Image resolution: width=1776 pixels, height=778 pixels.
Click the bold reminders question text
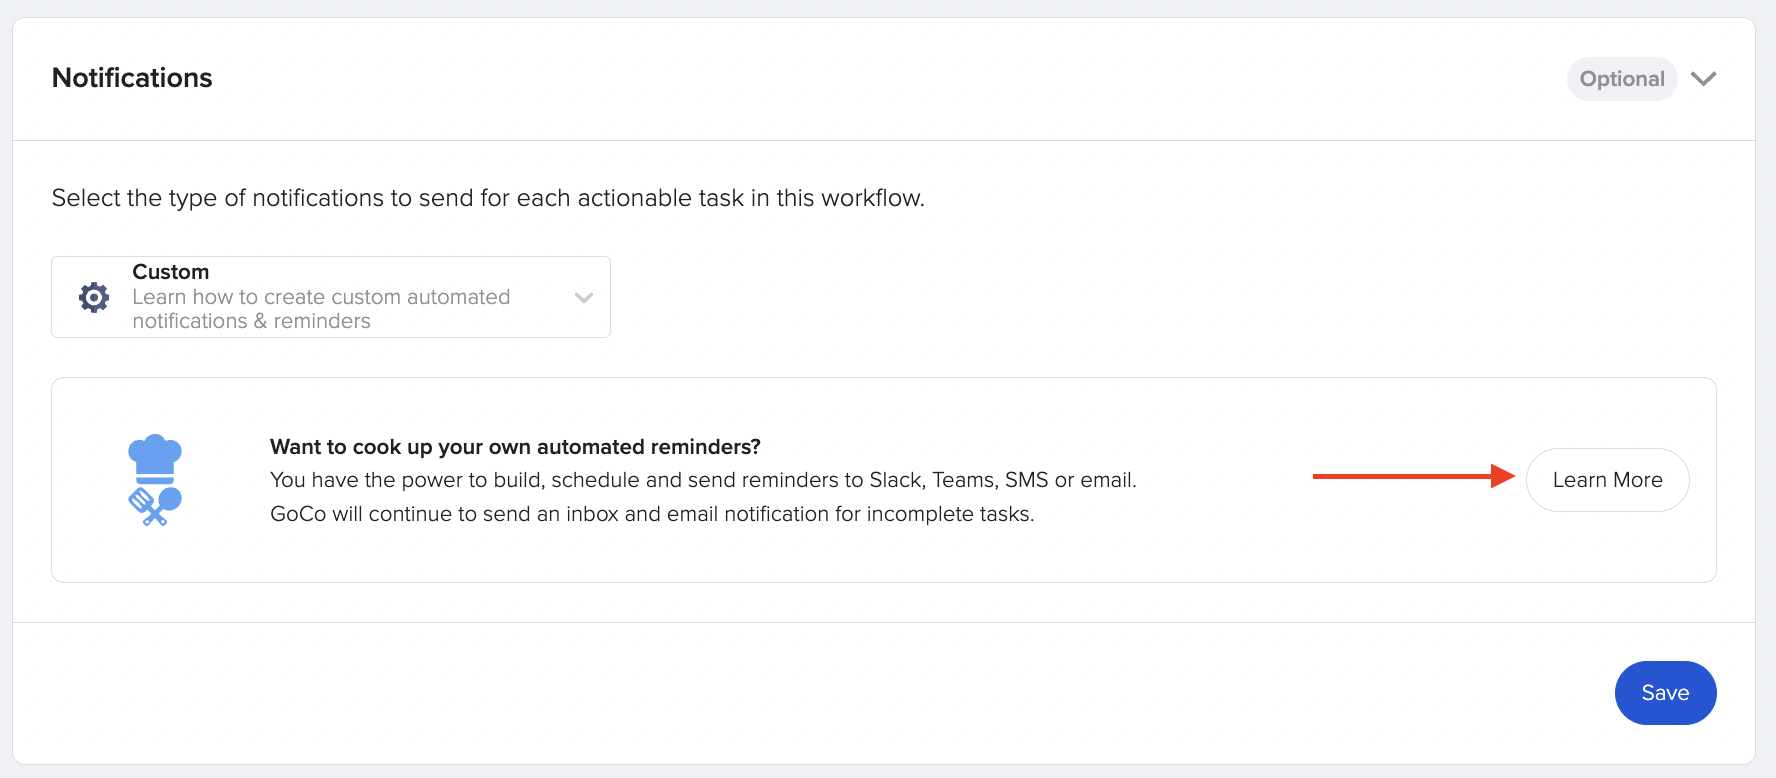coord(515,447)
